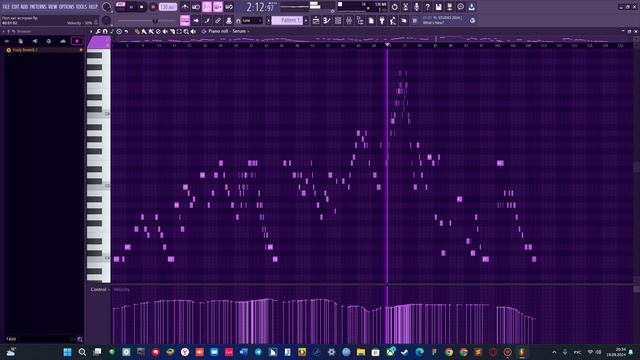The height and width of the screenshot is (360, 640).
Task: Open the EDIT menu
Action: (16, 7)
